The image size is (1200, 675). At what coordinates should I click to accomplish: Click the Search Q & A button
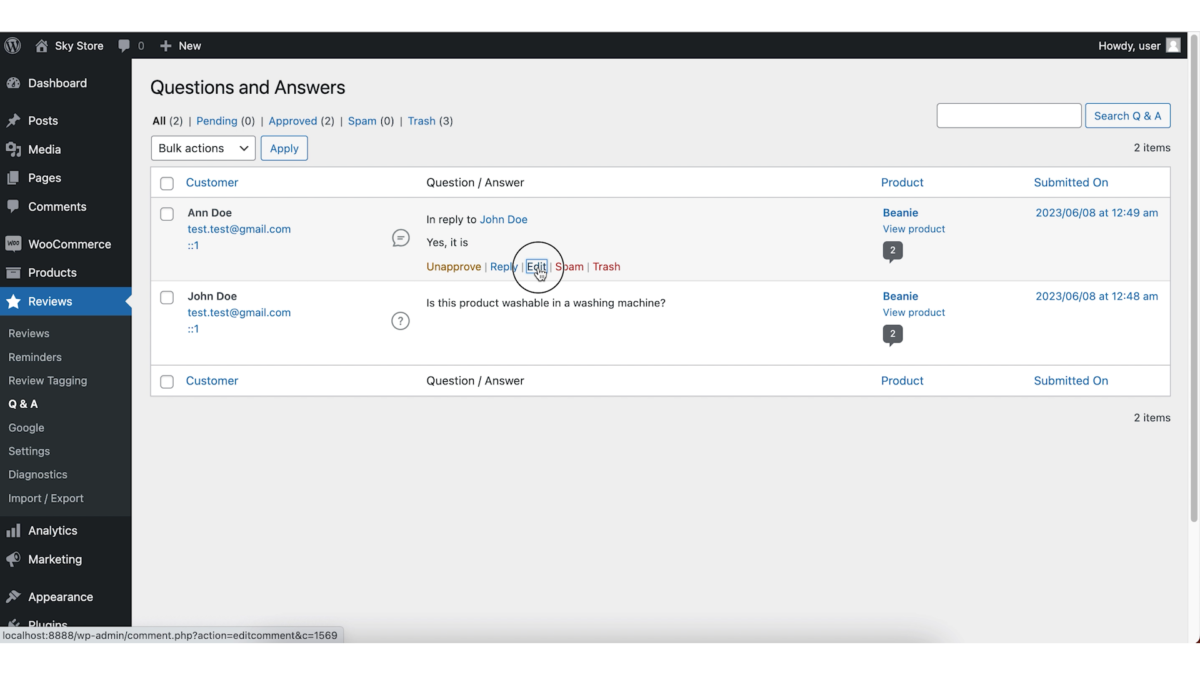coord(1127,115)
